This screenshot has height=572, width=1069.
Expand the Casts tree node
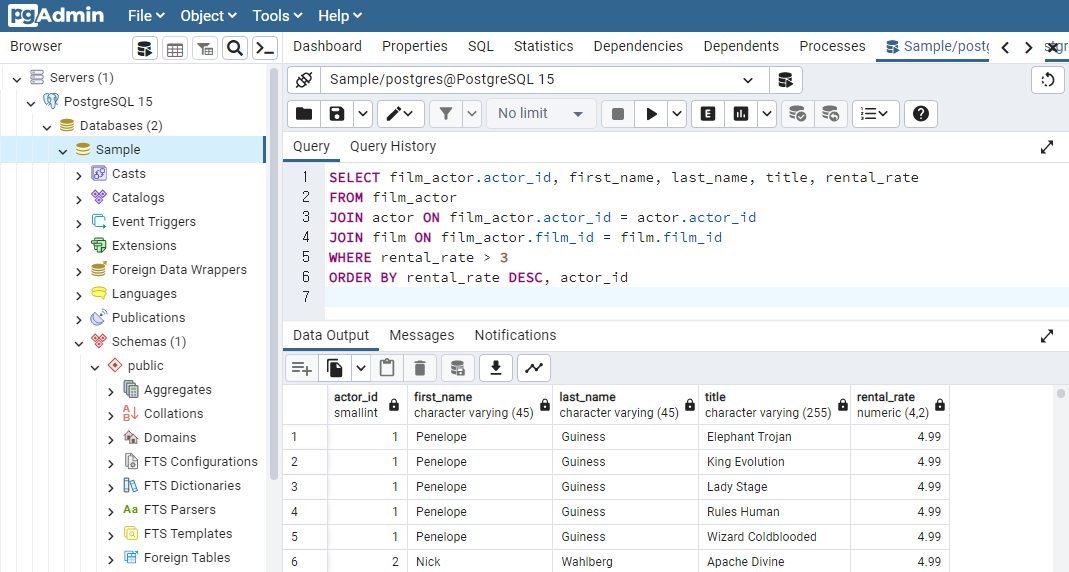coord(79,175)
